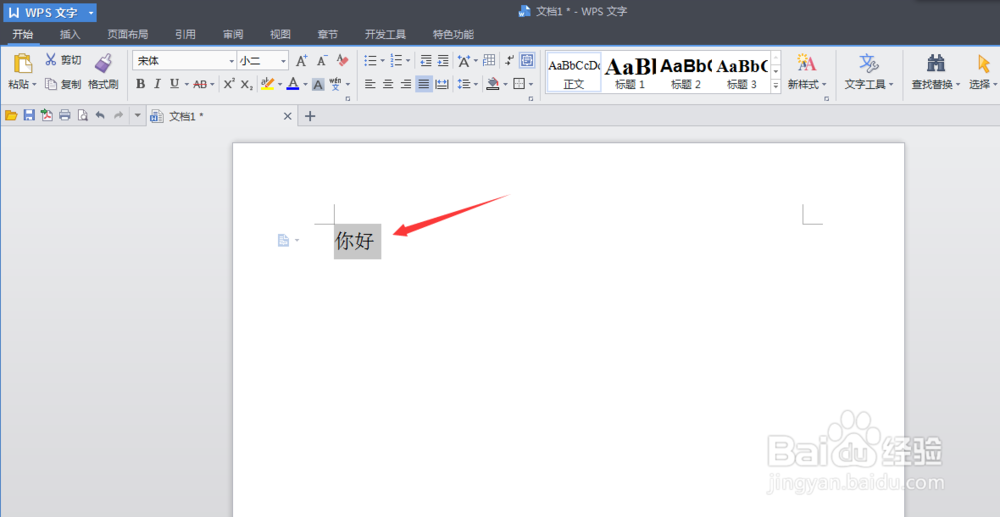Export to PDF icon in quick toolbar
This screenshot has width=1000, height=517.
(x=47, y=115)
